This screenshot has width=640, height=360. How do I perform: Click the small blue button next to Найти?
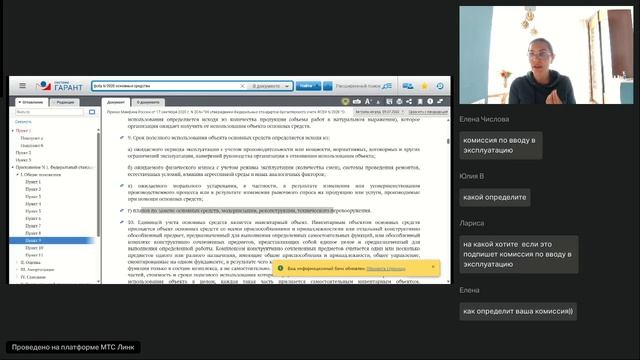327,86
